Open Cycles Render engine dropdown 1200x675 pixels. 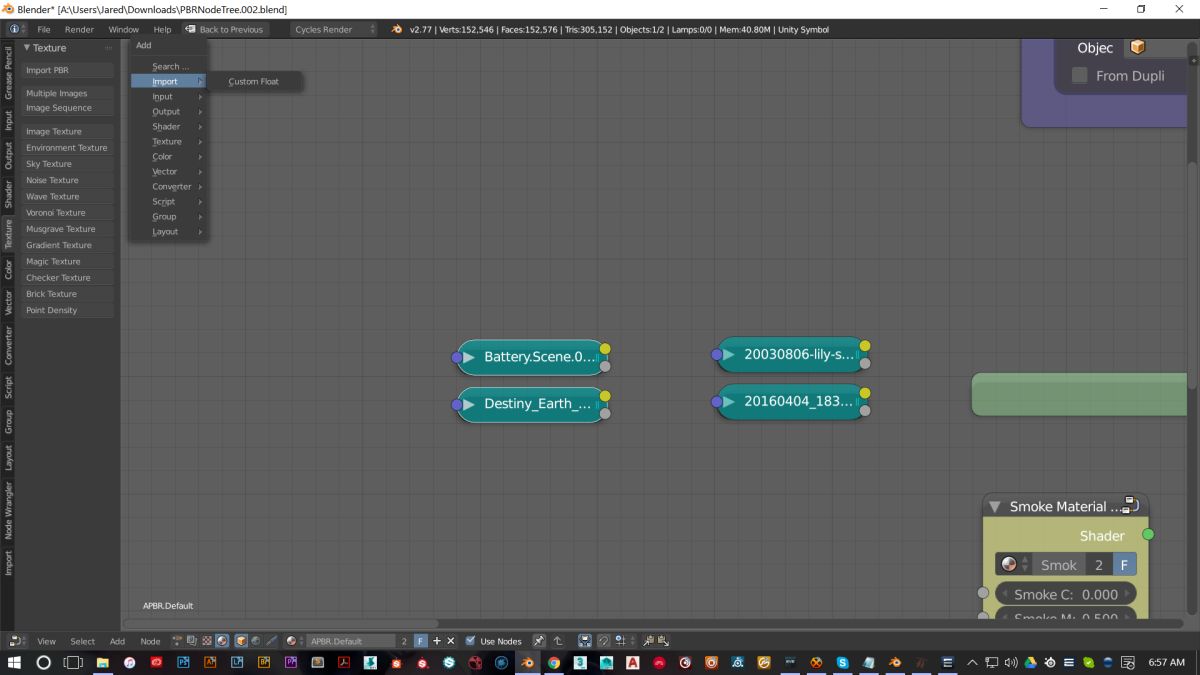click(x=334, y=29)
